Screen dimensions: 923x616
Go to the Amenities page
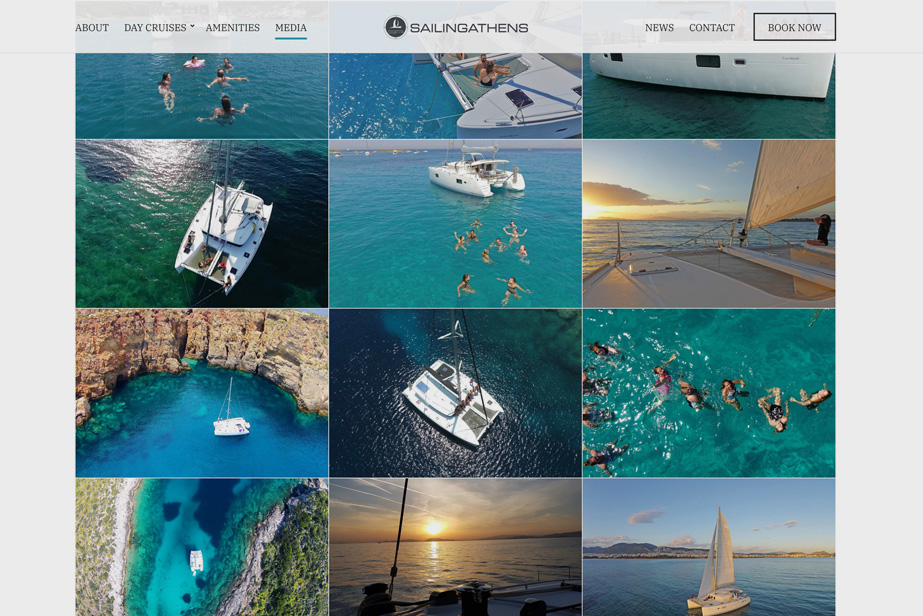click(x=233, y=28)
